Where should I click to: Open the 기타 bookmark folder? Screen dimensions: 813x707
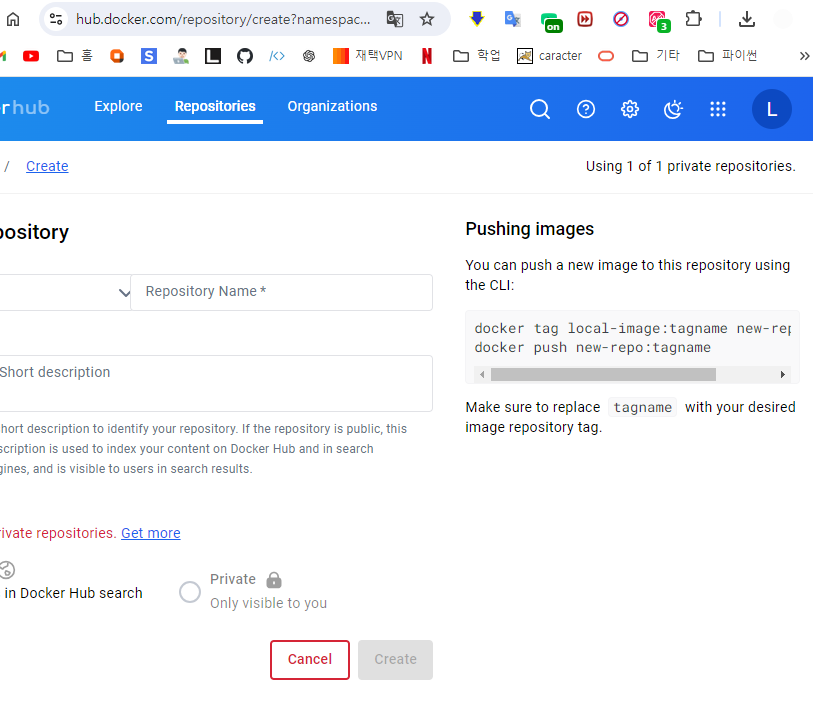tap(655, 55)
